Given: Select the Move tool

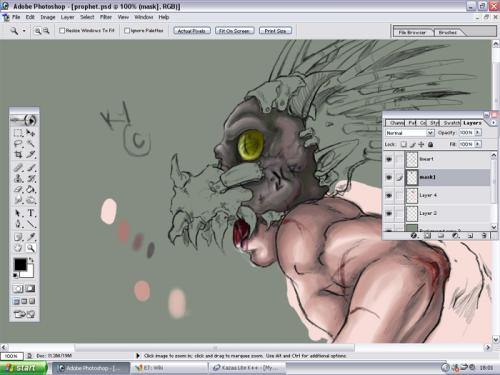Looking at the screenshot, I should 31,133.
